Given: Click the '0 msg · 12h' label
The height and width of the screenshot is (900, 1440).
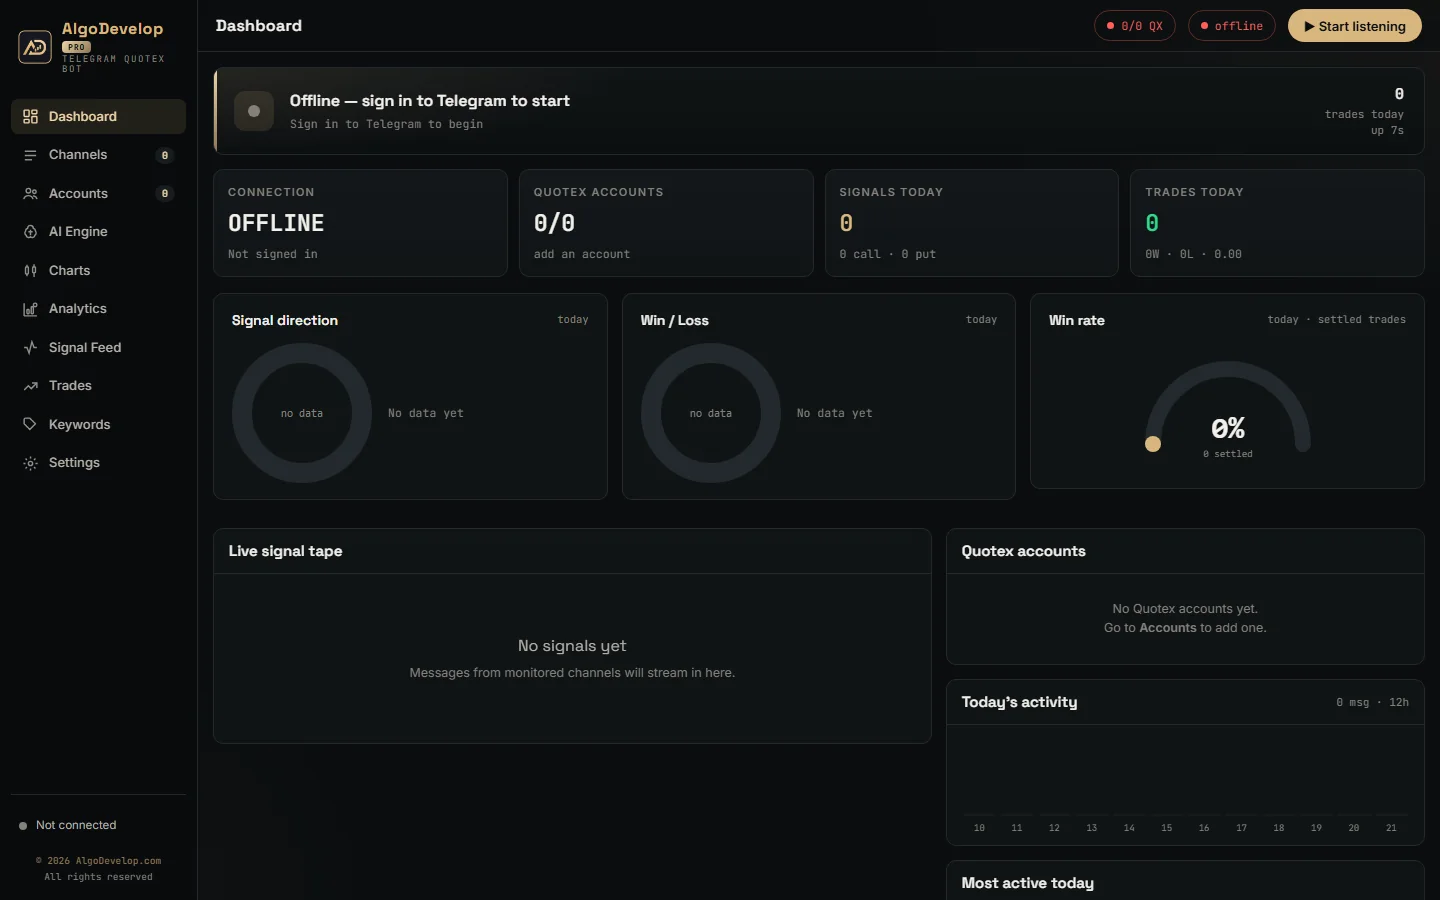Looking at the screenshot, I should 1372,703.
